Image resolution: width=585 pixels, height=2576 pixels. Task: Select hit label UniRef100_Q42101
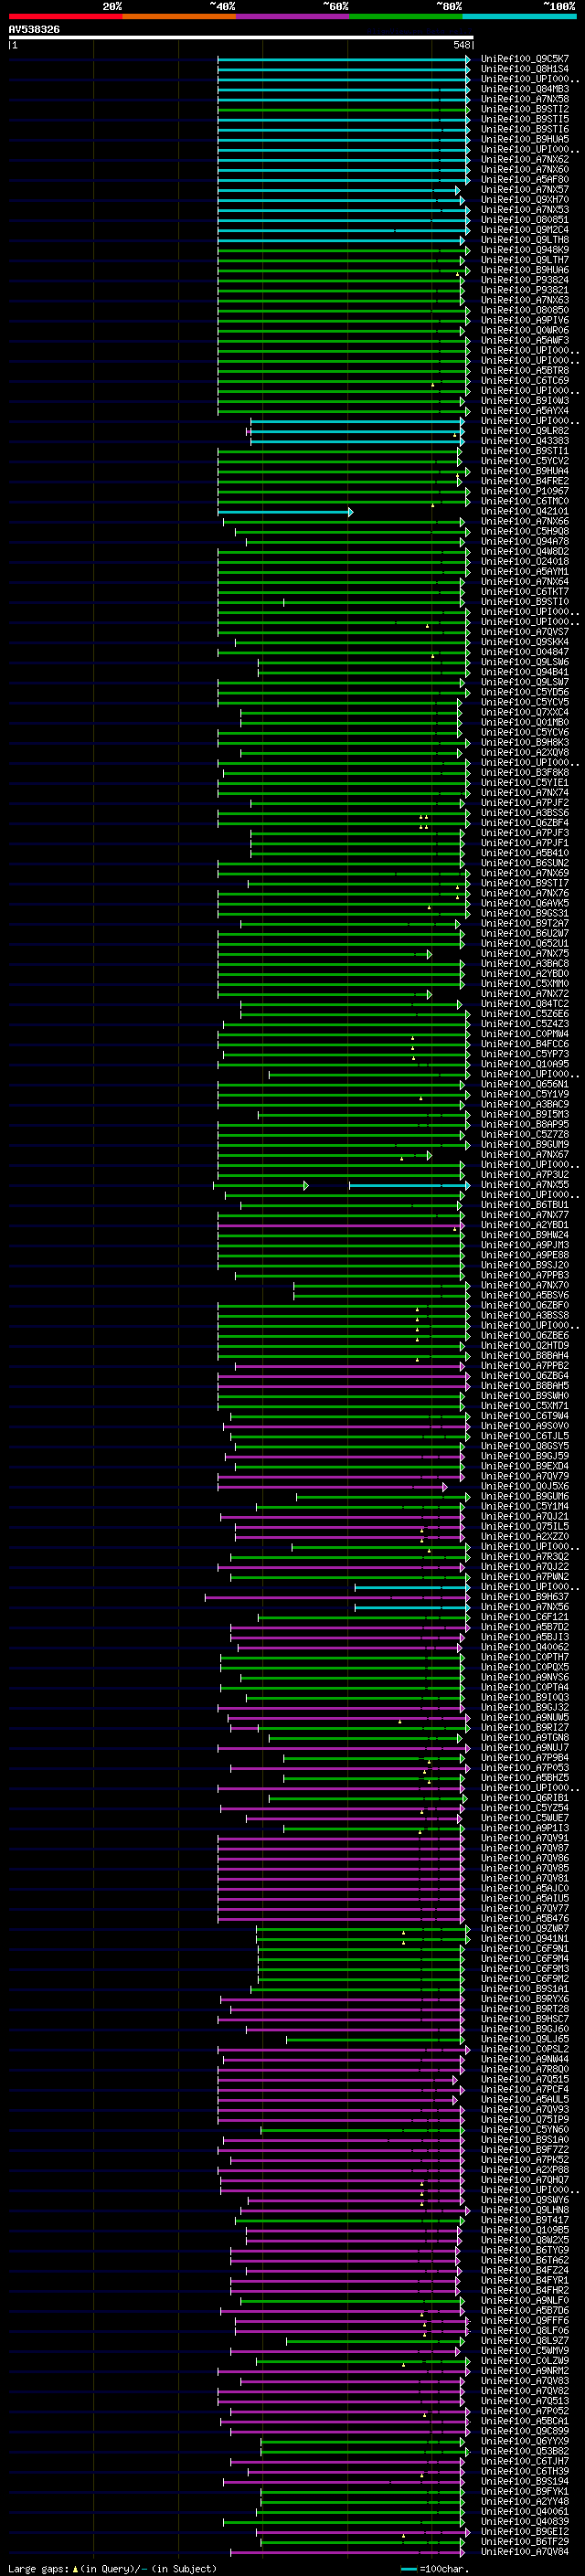point(525,512)
